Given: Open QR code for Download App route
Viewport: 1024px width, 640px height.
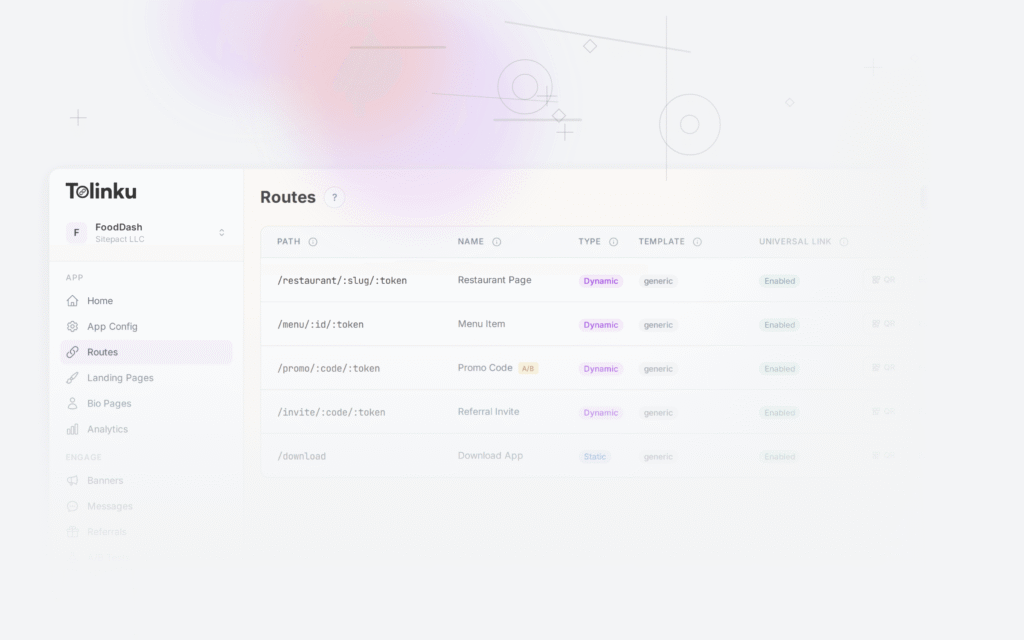Looking at the screenshot, I should coord(883,455).
